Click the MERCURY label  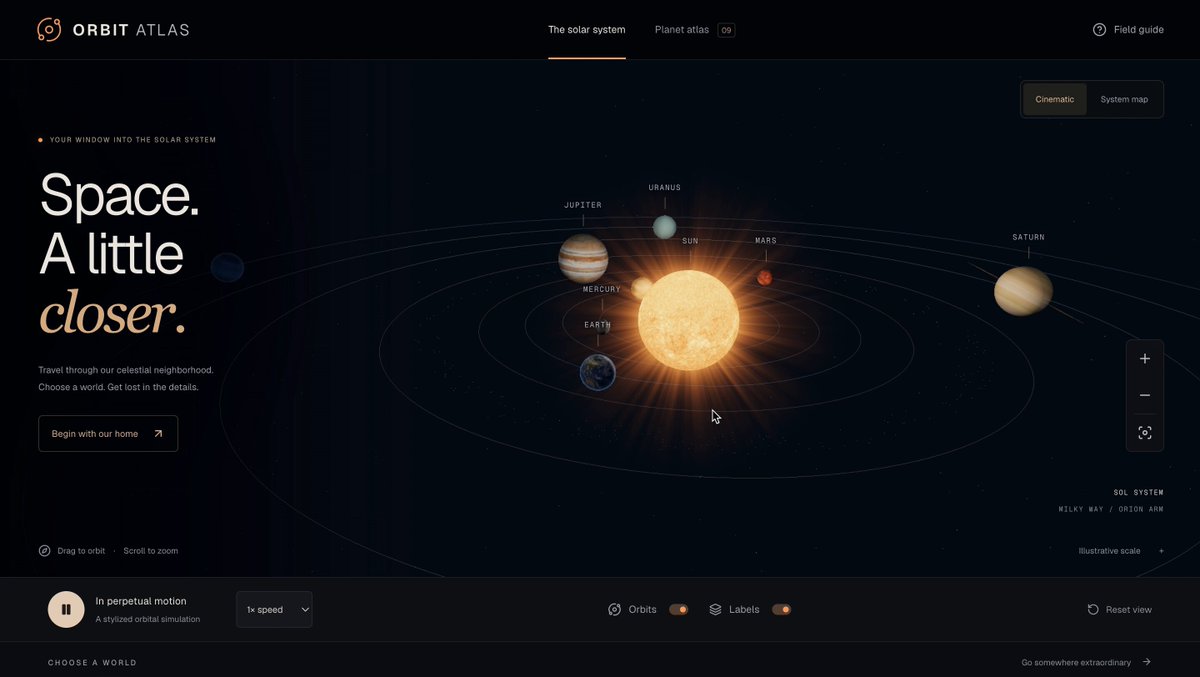[602, 289]
